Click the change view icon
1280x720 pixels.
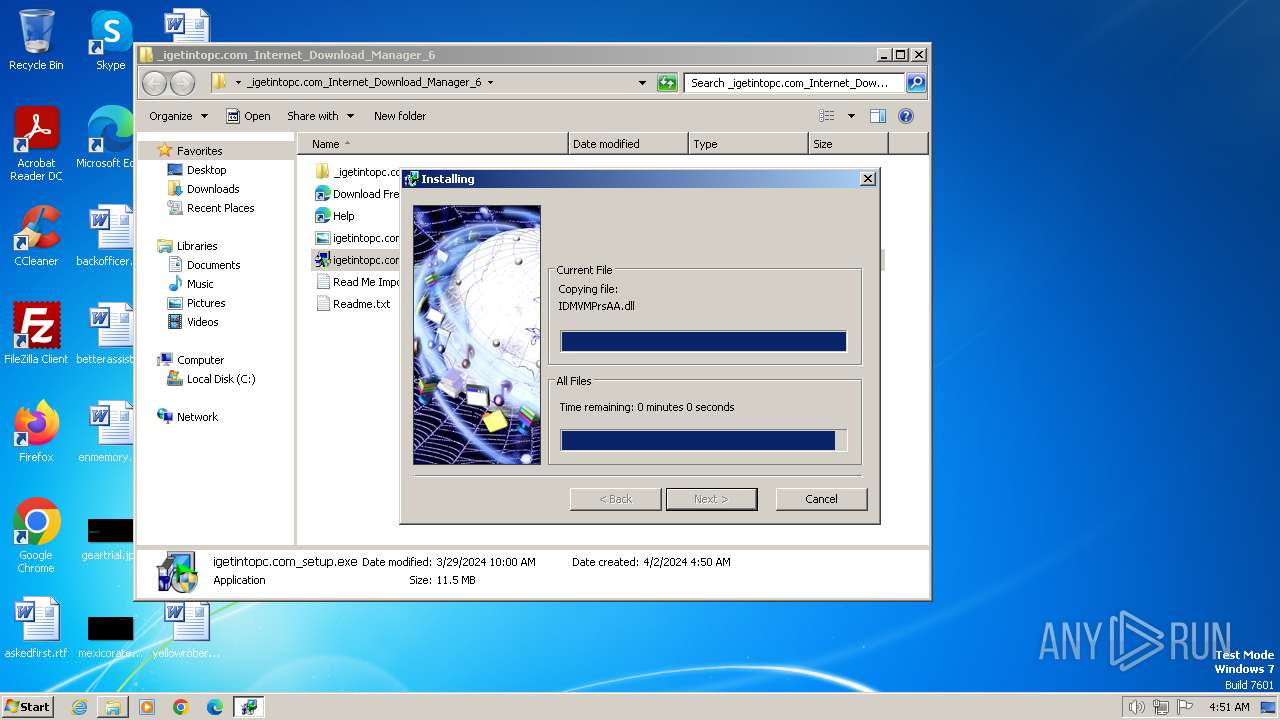827,116
